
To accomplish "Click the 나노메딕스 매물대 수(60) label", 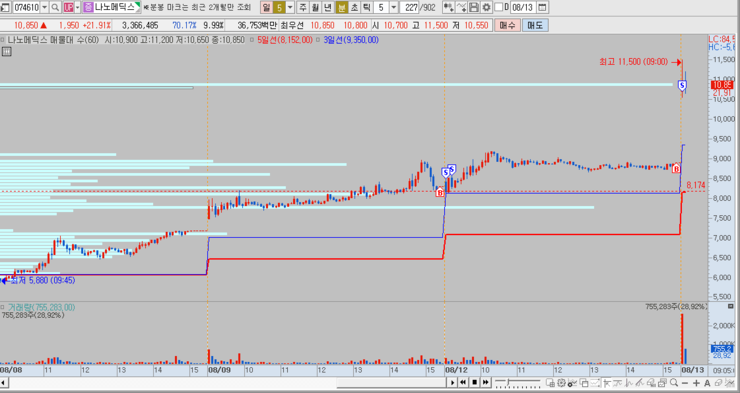I will [53, 40].
